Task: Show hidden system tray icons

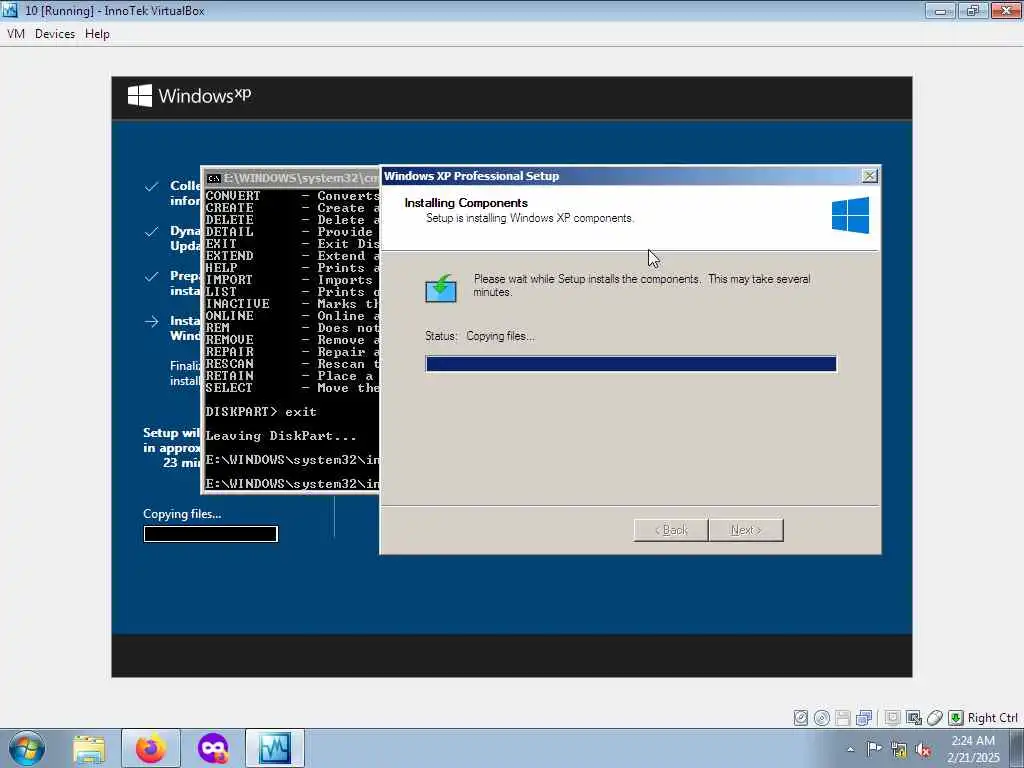Action: click(x=850, y=750)
